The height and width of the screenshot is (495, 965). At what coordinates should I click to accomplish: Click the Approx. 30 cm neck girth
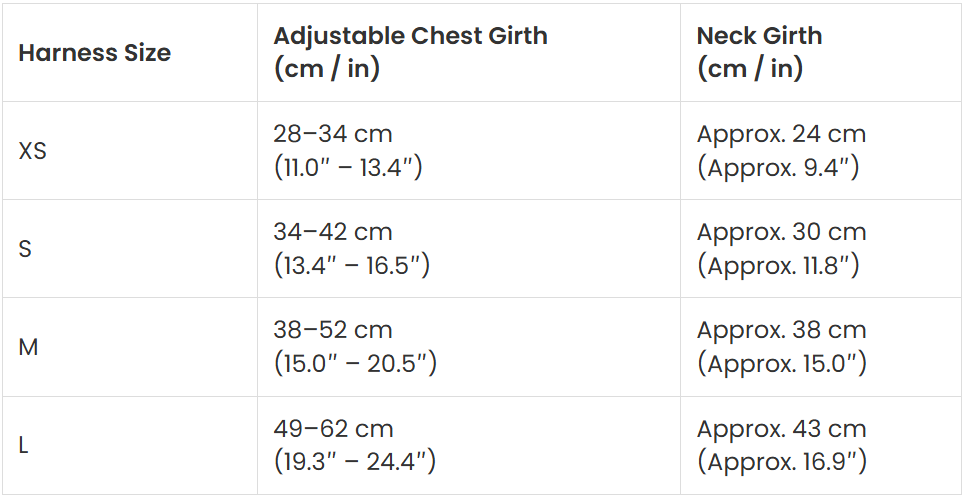(781, 232)
